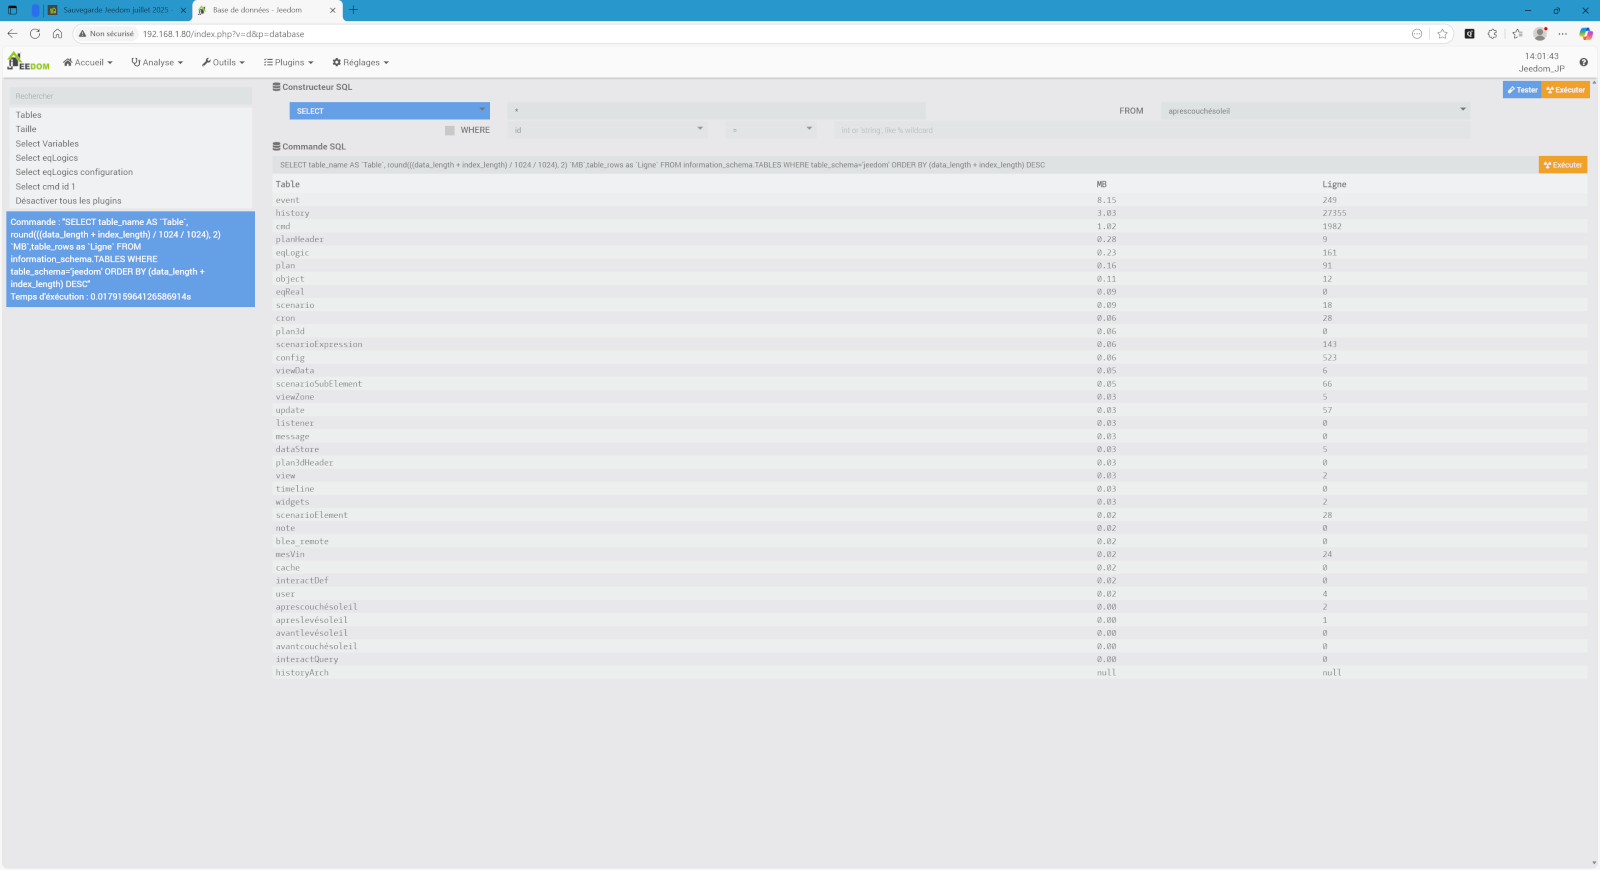1600x870 pixels.
Task: Click the event table row name
Action: click(x=288, y=200)
